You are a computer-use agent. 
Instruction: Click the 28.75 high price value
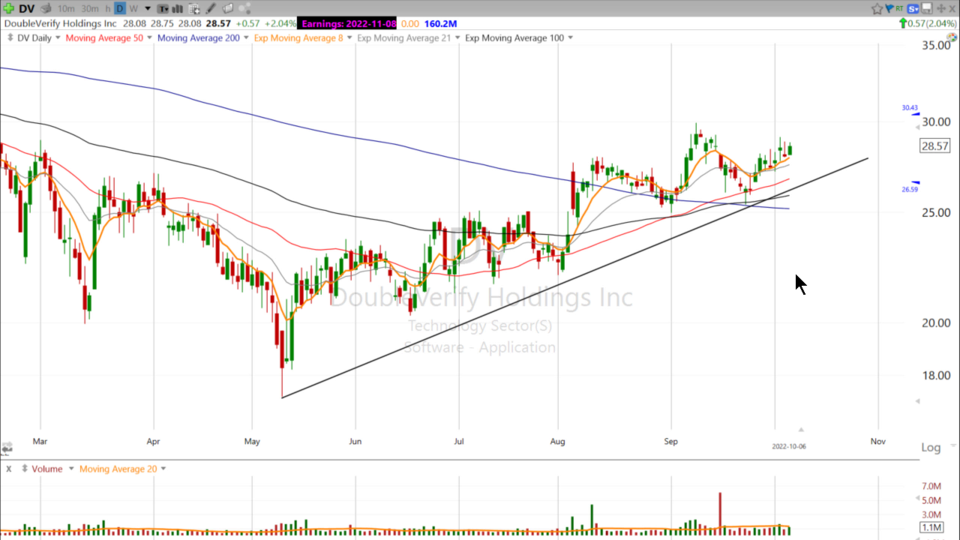pos(162,24)
